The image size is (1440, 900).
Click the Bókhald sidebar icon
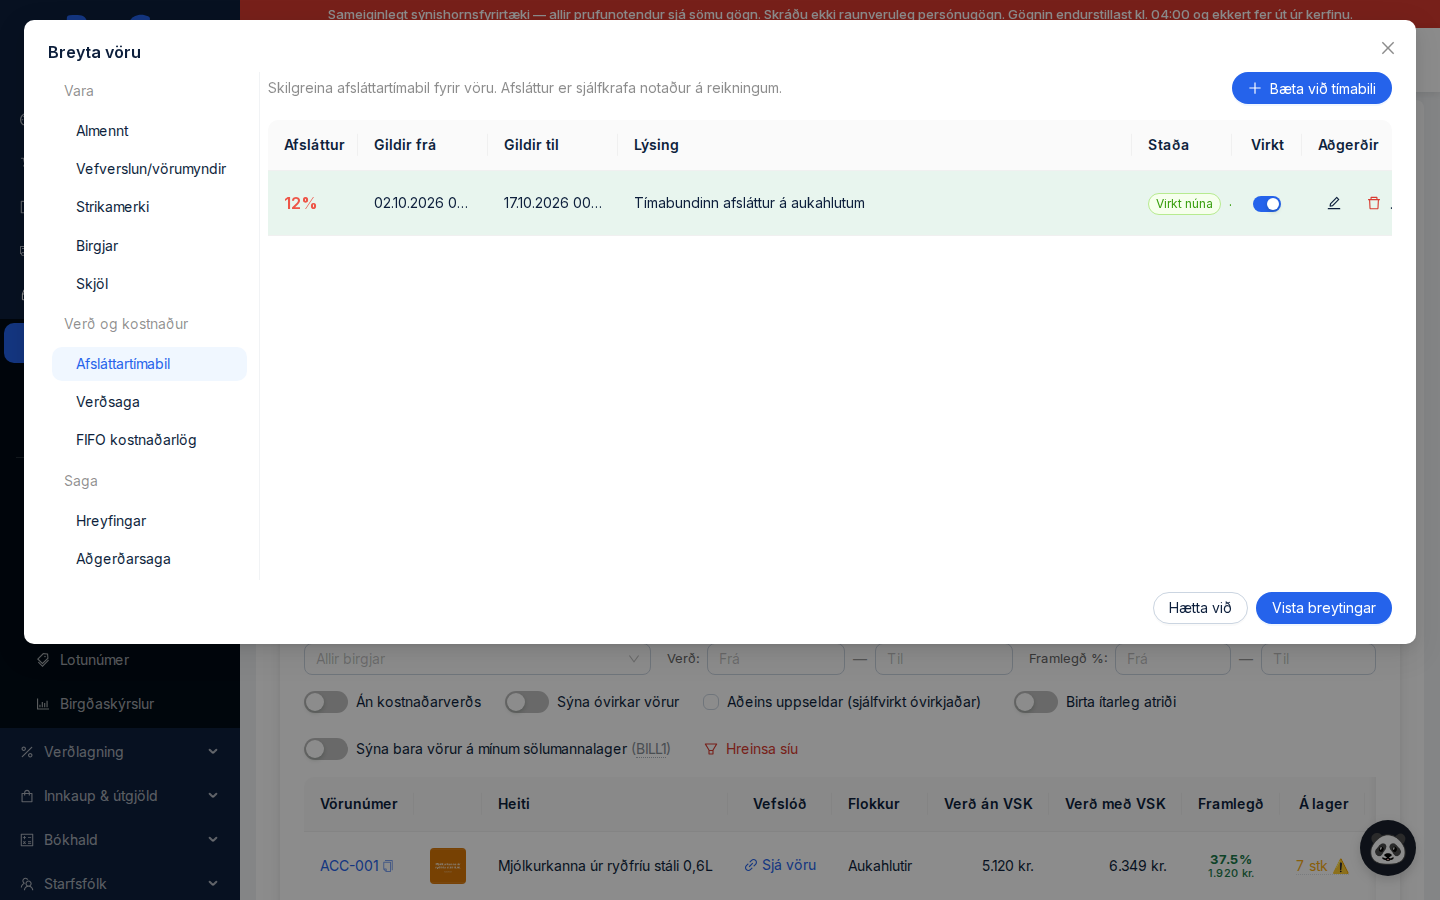click(27, 840)
